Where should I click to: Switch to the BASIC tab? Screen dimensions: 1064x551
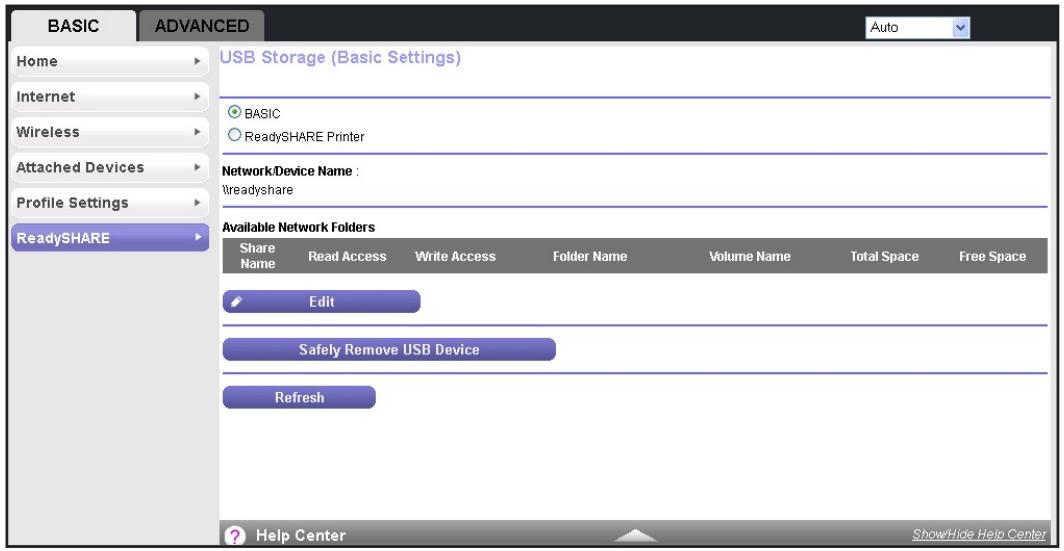(73, 26)
